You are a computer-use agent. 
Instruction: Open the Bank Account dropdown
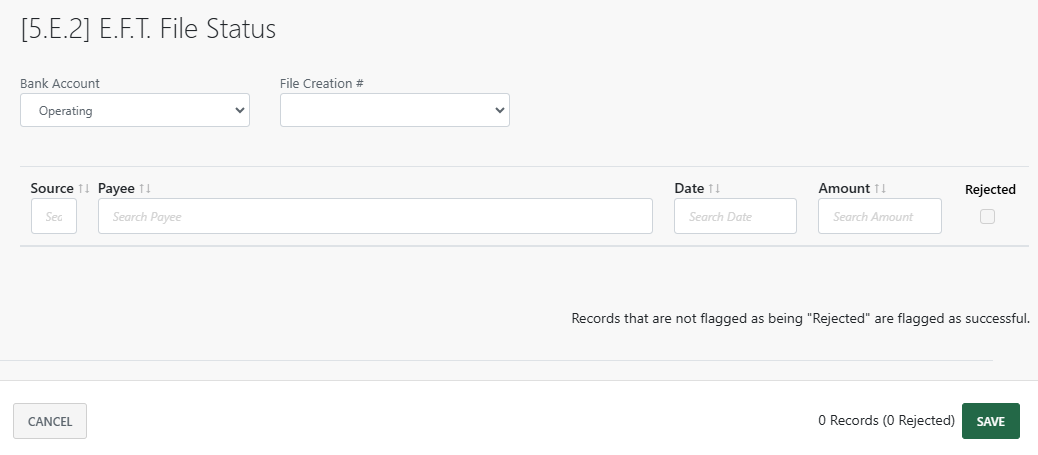pyautogui.click(x=135, y=111)
